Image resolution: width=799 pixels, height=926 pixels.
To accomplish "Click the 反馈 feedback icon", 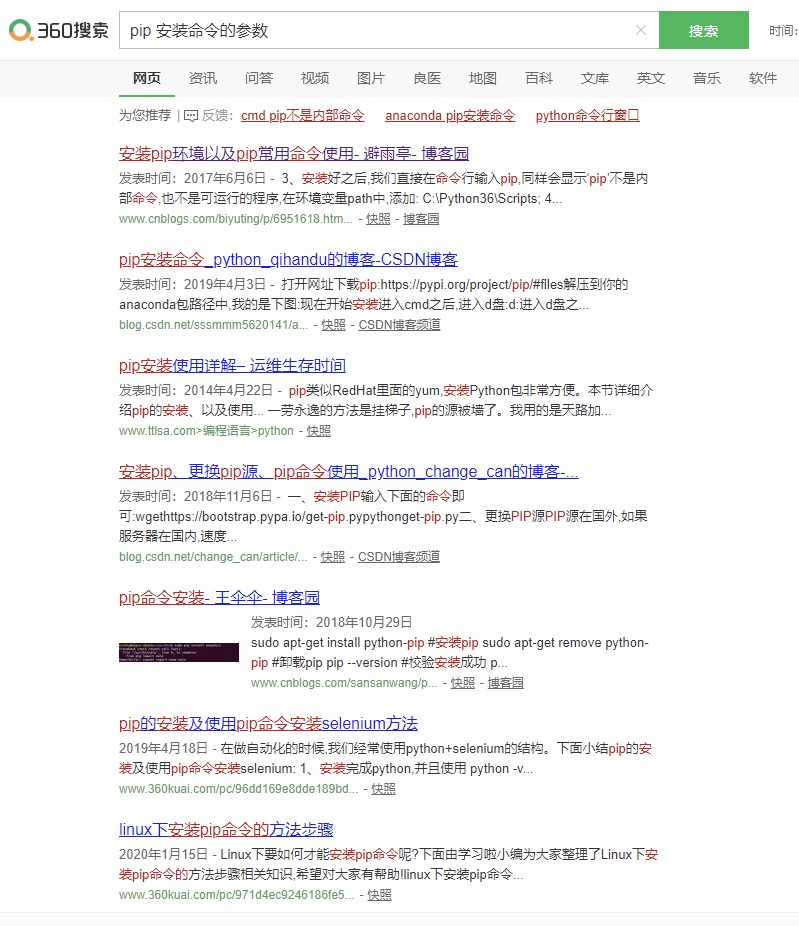I will tap(191, 116).
